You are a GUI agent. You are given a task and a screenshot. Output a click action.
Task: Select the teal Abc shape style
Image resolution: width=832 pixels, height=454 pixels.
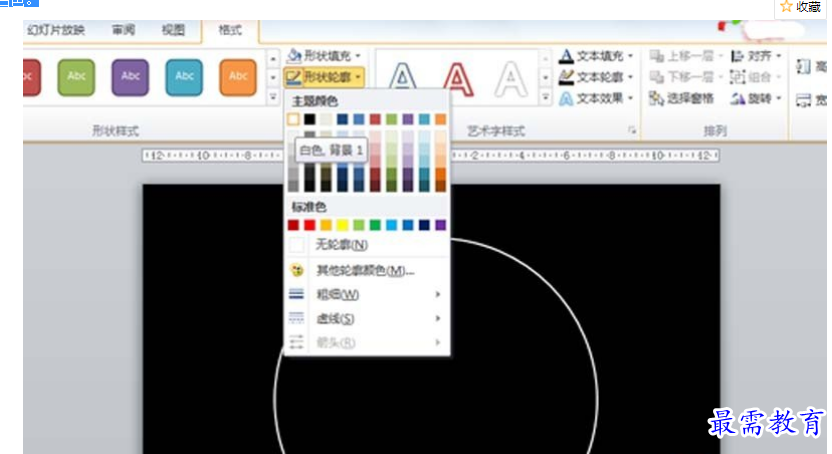coord(184,77)
